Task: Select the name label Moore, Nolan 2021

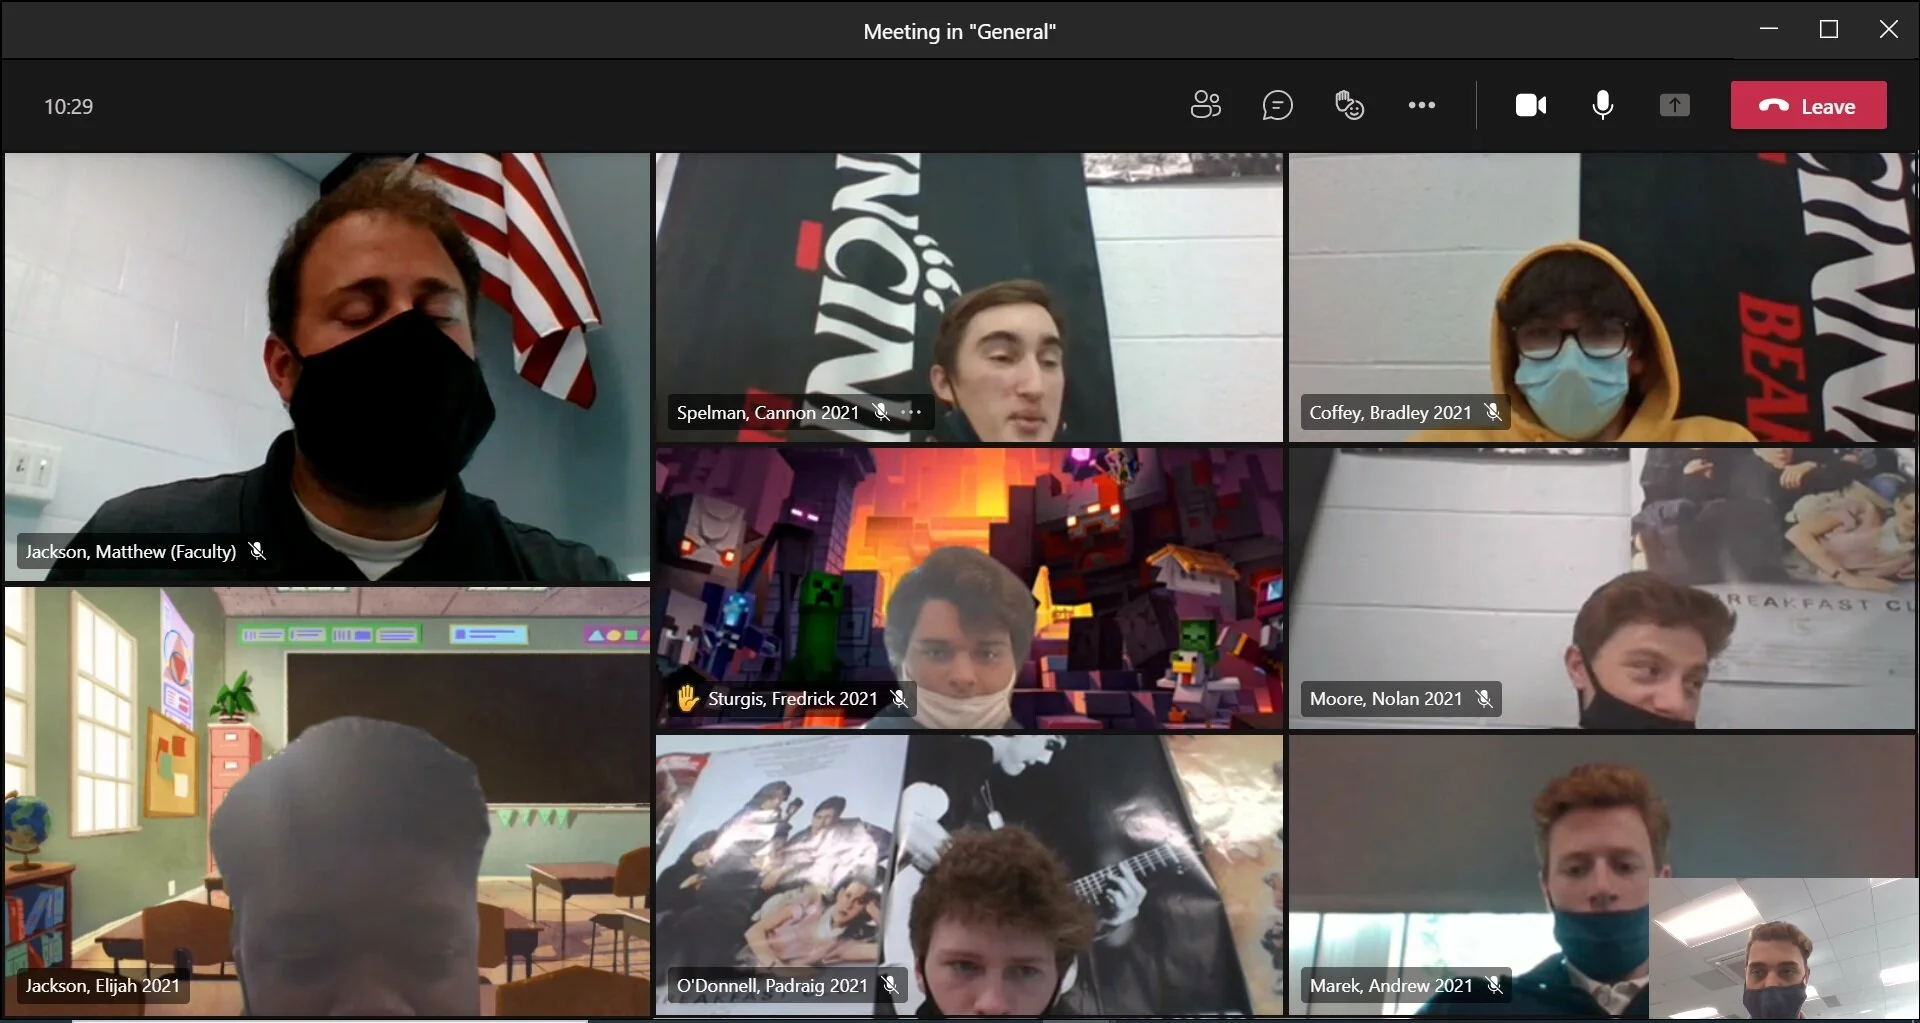Action: pyautogui.click(x=1386, y=698)
